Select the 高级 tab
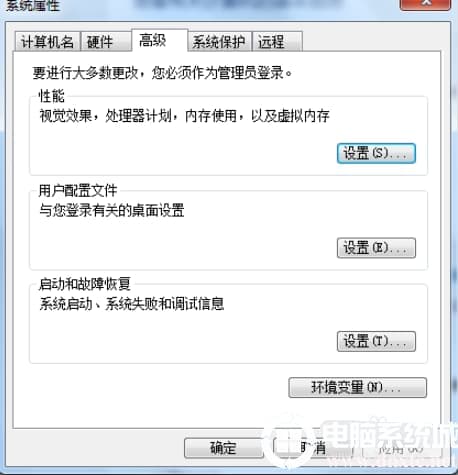 (160, 41)
